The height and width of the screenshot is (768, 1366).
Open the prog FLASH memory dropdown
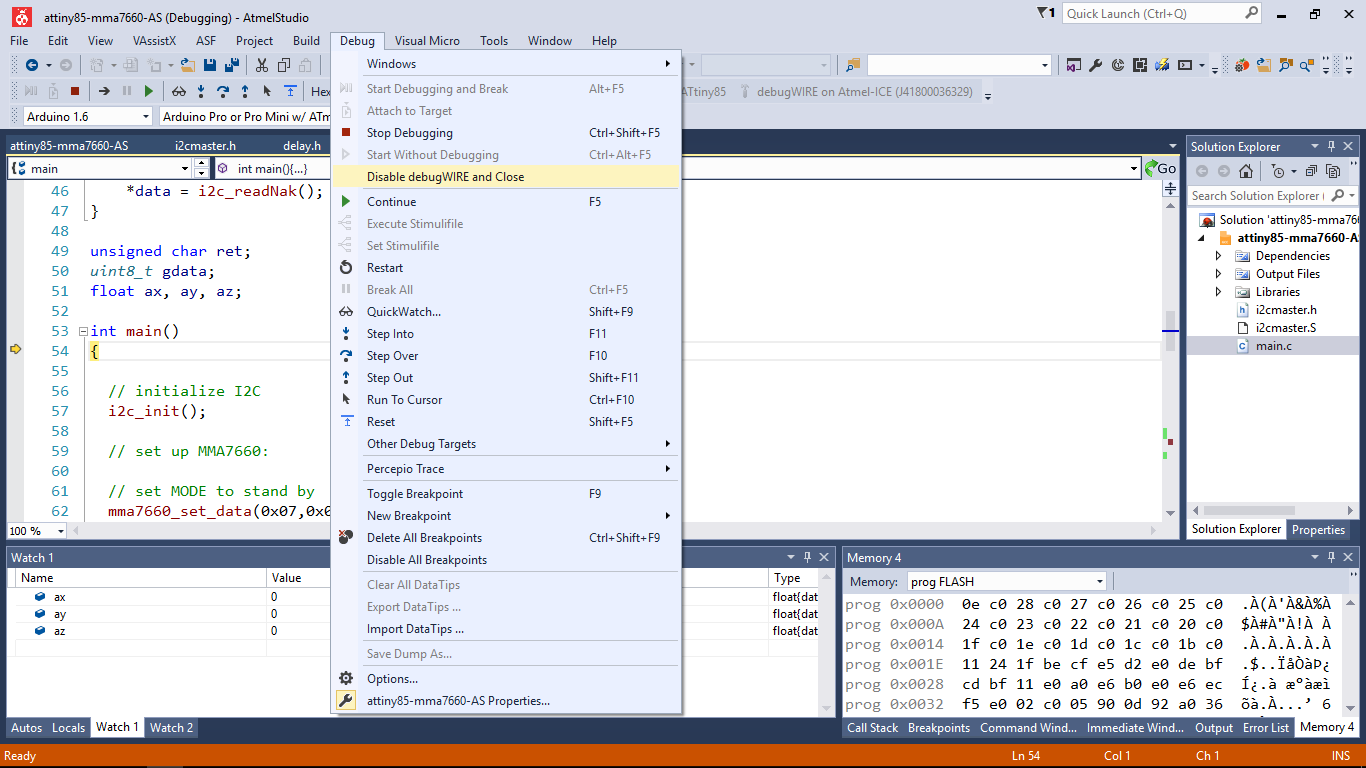(1099, 581)
